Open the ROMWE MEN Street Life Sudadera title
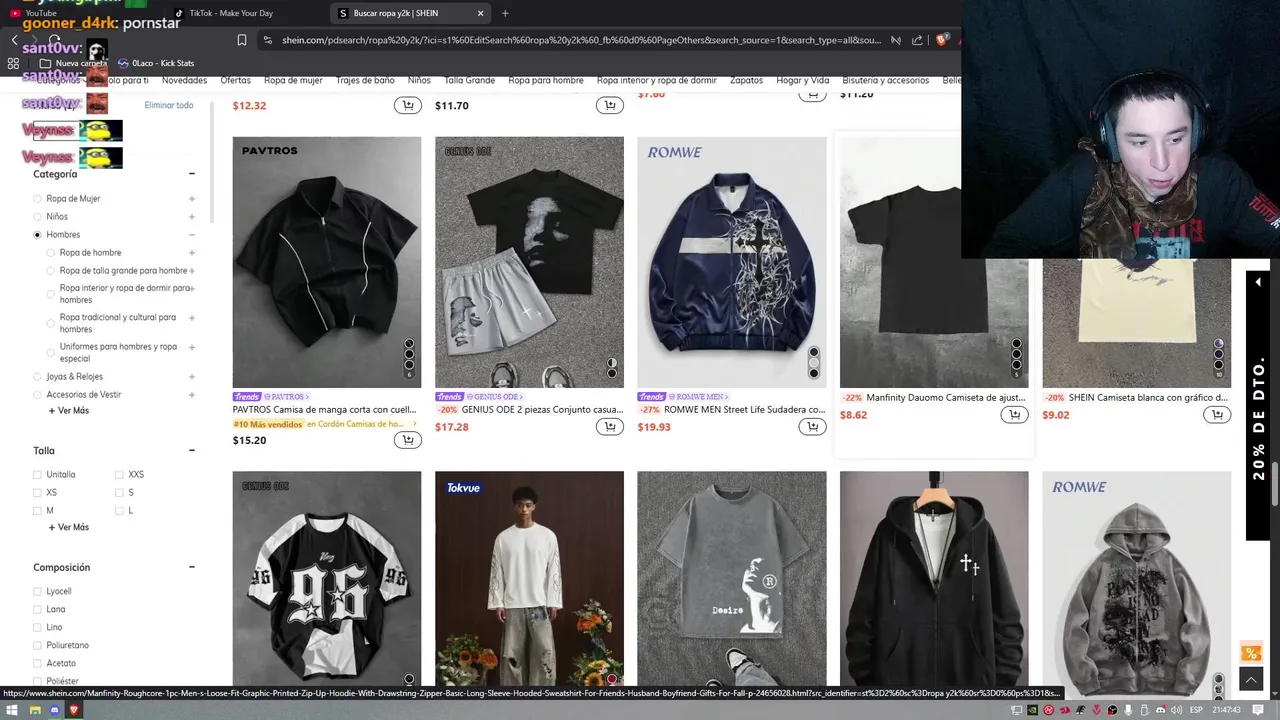 click(x=744, y=410)
